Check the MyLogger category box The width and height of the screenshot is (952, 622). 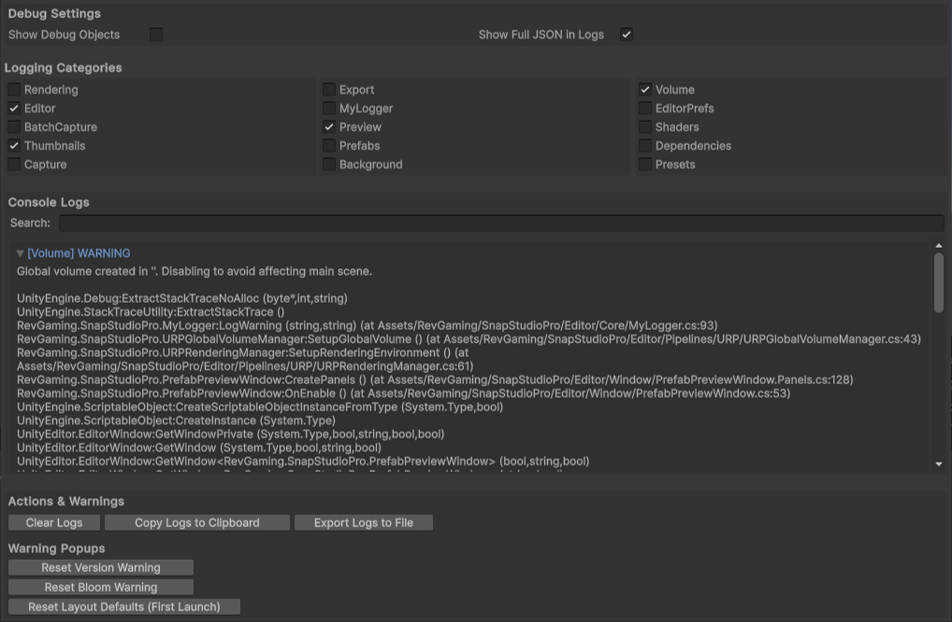click(x=329, y=109)
